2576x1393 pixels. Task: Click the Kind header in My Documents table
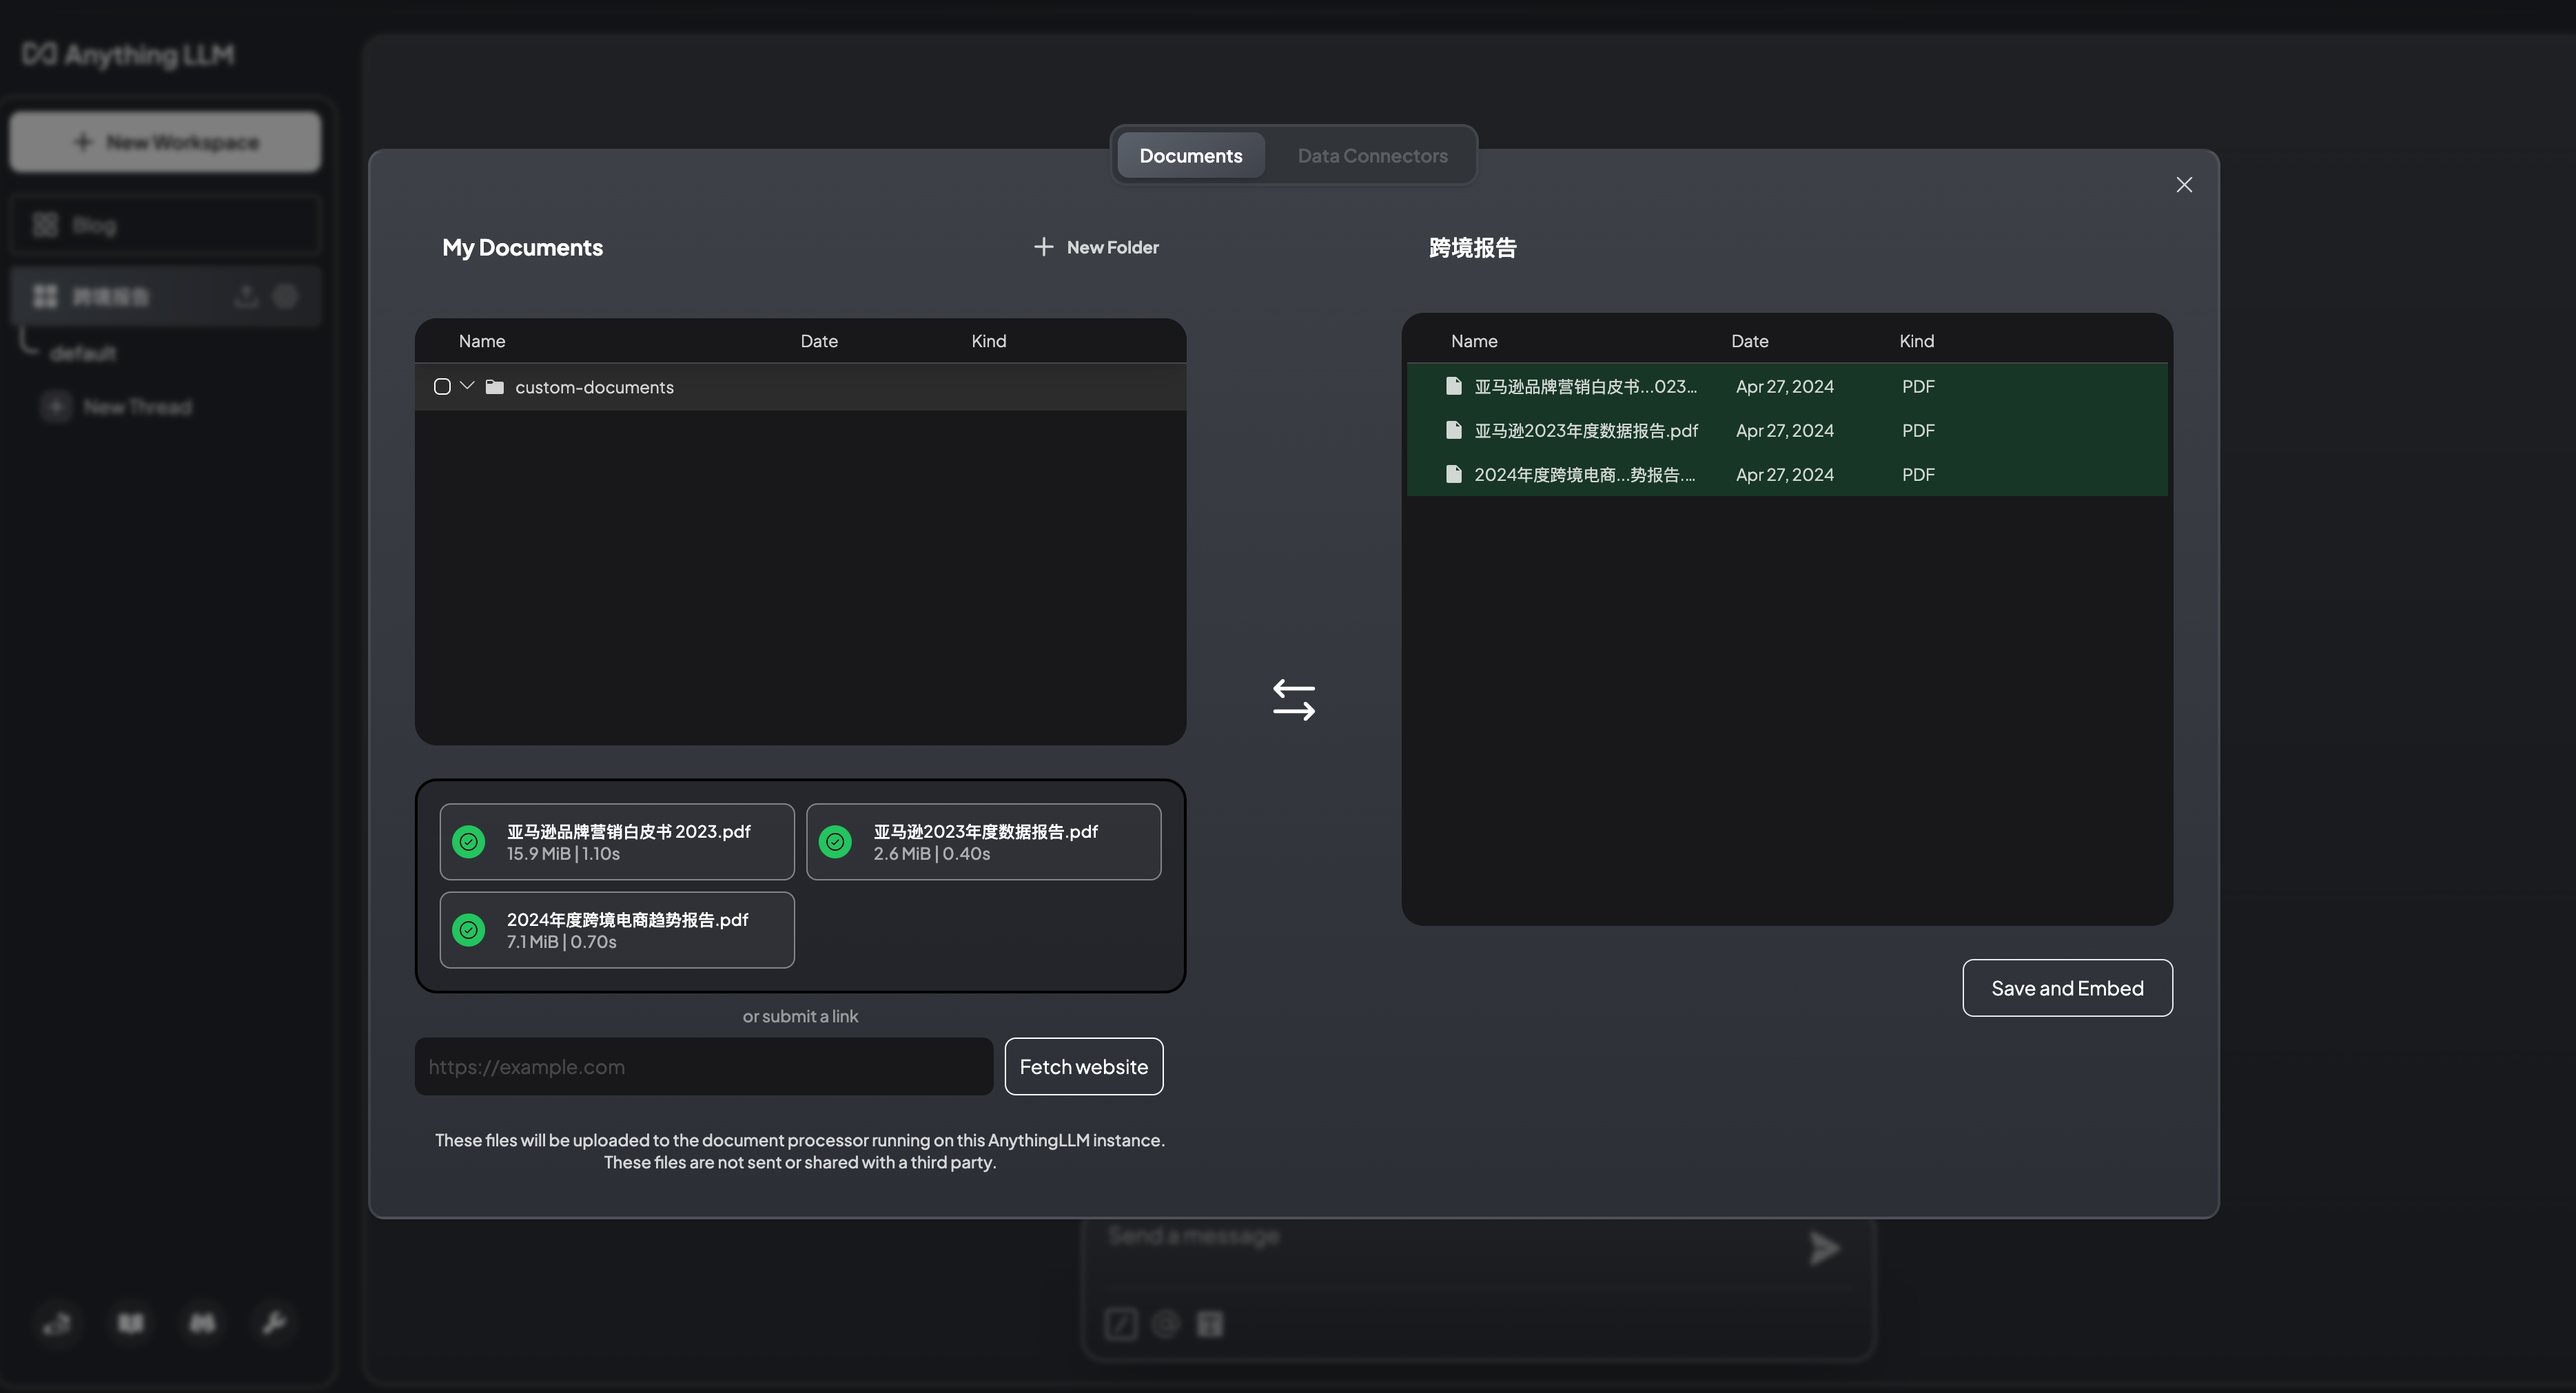[x=989, y=341]
